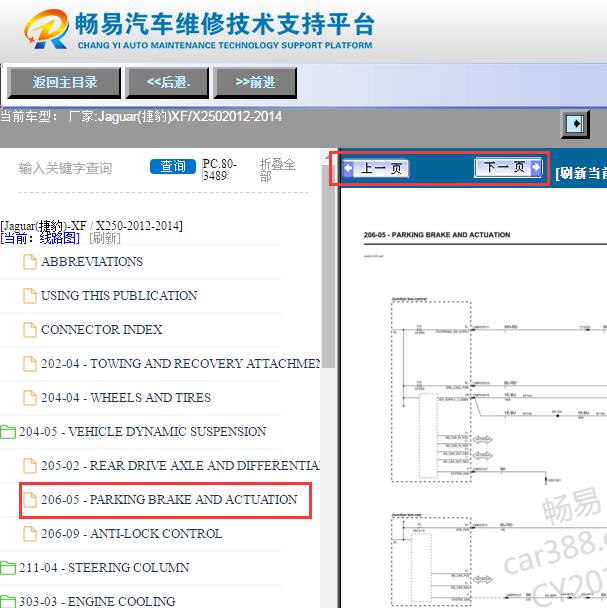The width and height of the screenshot is (607, 608).
Task: Expand 303-03 Engine Cooling folder icon
Action: pos(8,601)
